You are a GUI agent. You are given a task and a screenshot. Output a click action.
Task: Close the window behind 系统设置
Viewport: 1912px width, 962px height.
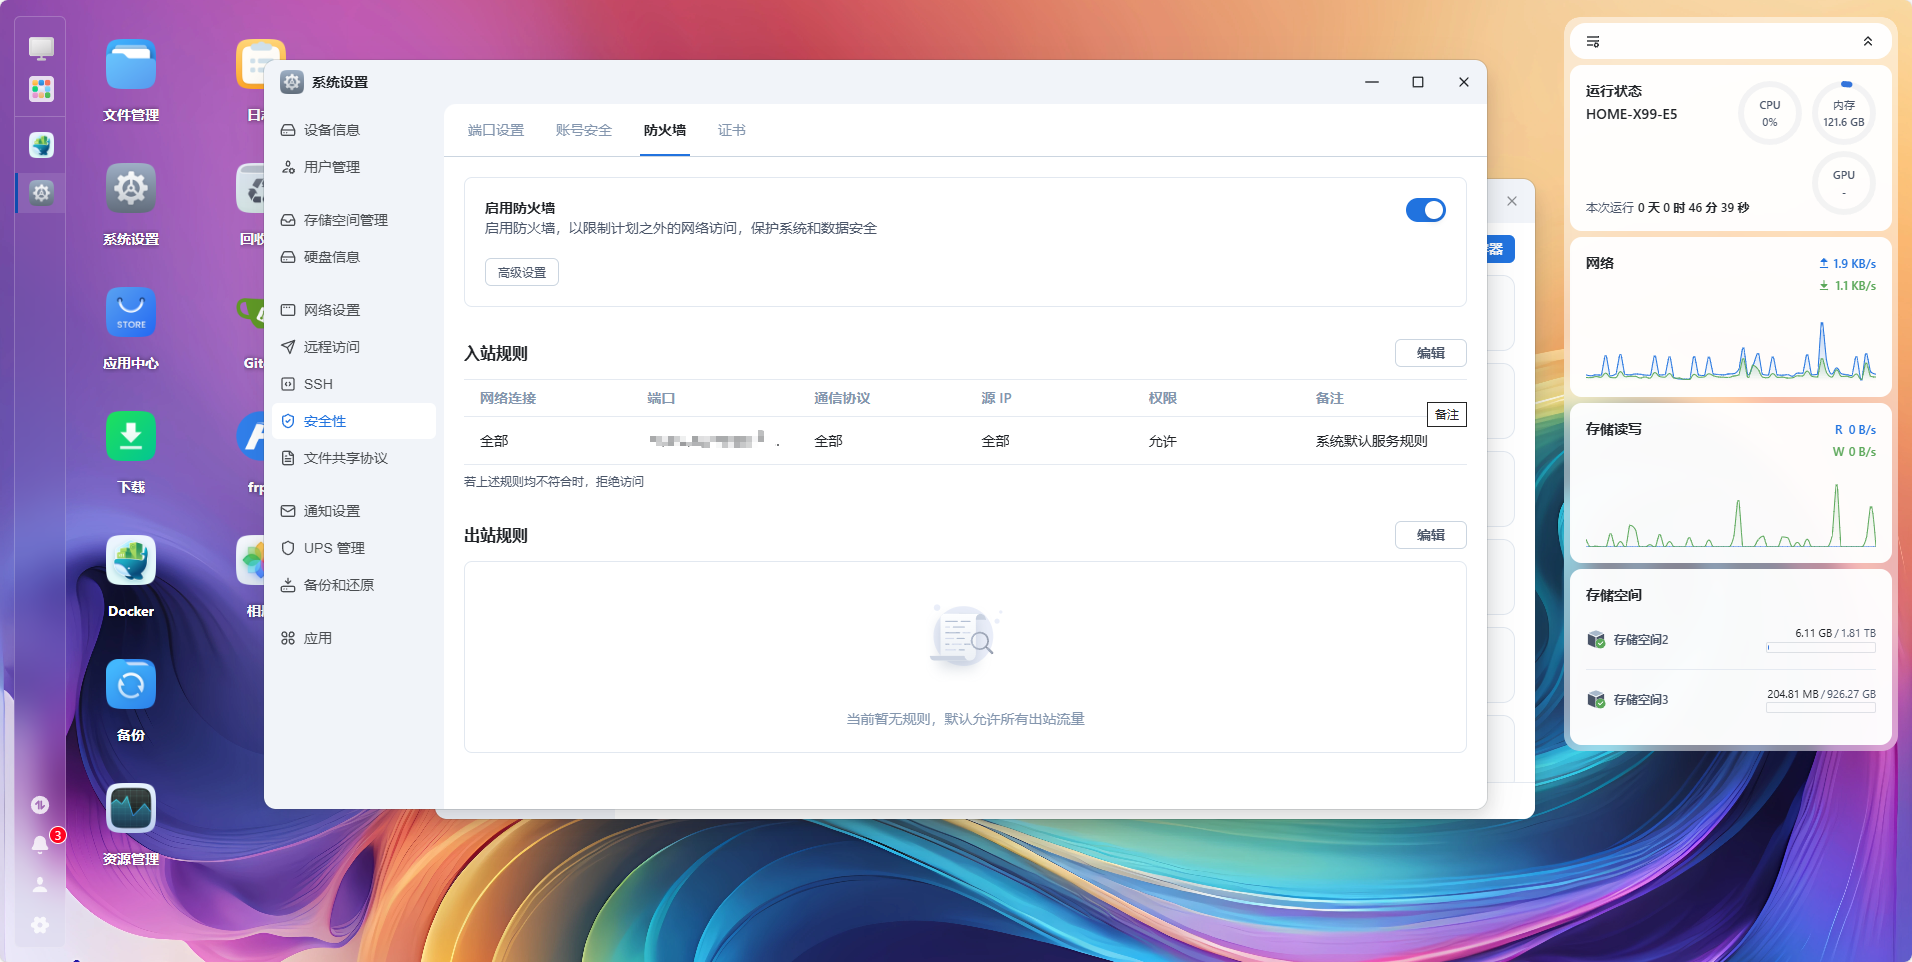pos(1512,201)
